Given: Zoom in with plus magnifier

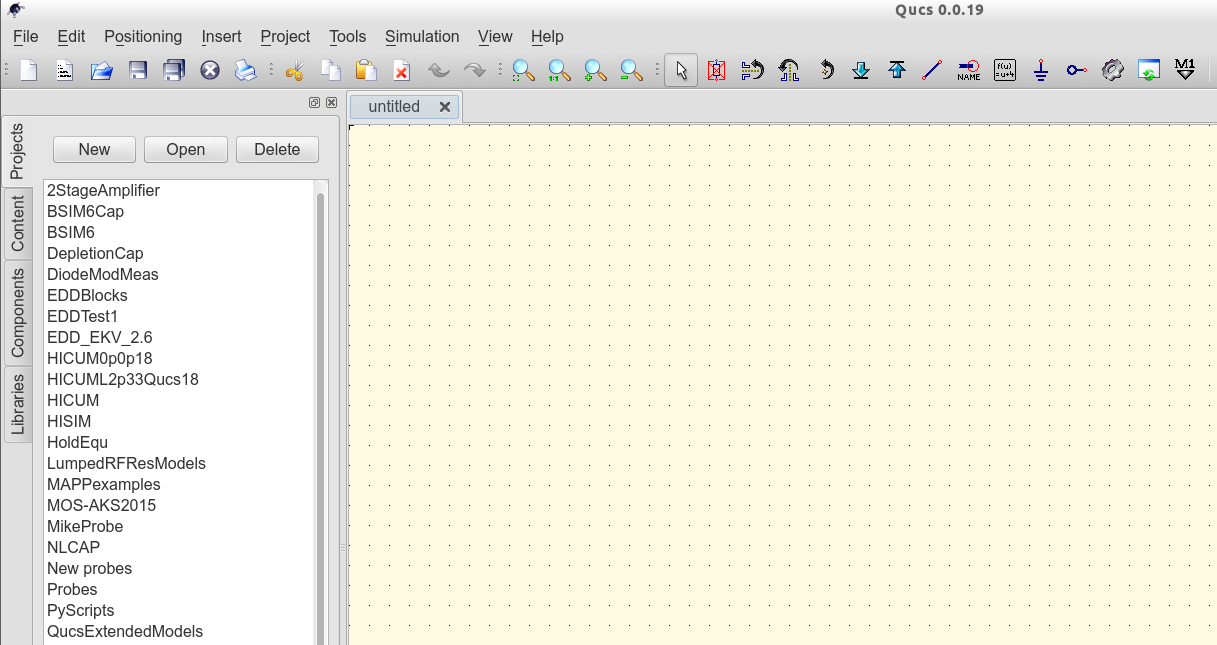Looking at the screenshot, I should point(595,70).
